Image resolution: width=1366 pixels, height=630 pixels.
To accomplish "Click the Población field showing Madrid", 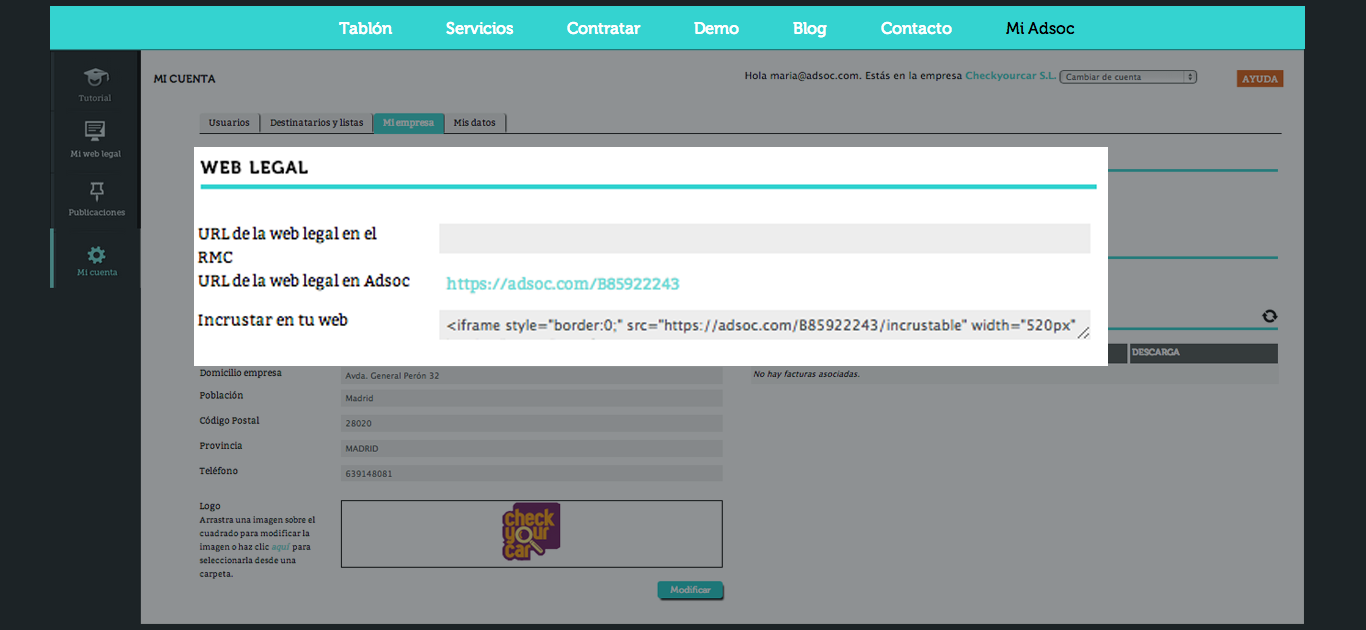I will [531, 398].
